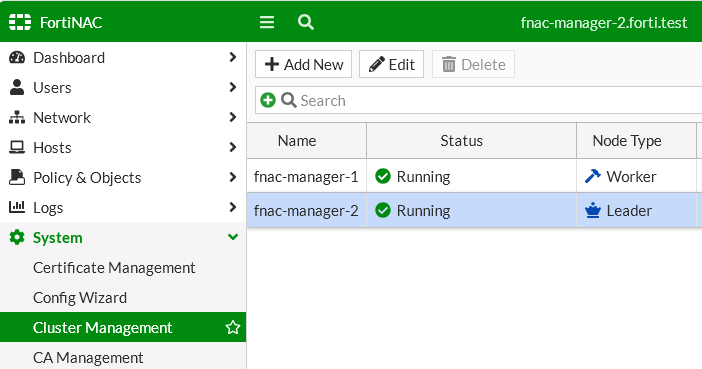The image size is (702, 369).
Task: Sort by the Status column header
Action: point(471,141)
